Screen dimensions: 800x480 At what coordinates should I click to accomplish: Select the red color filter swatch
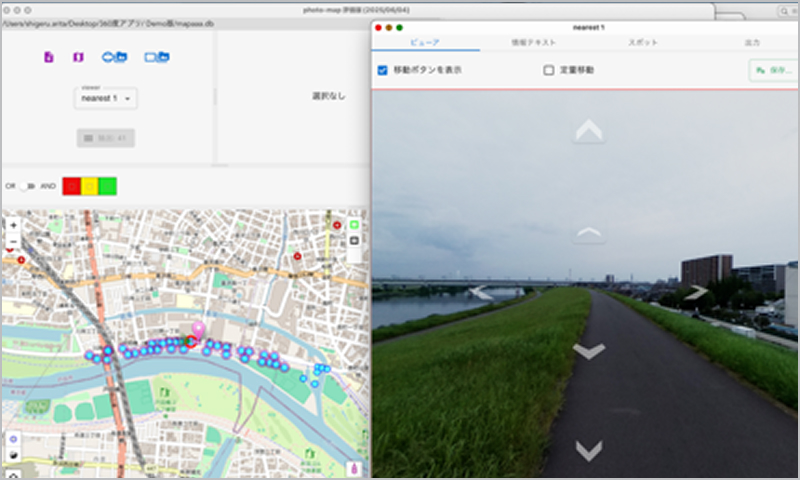click(x=71, y=186)
